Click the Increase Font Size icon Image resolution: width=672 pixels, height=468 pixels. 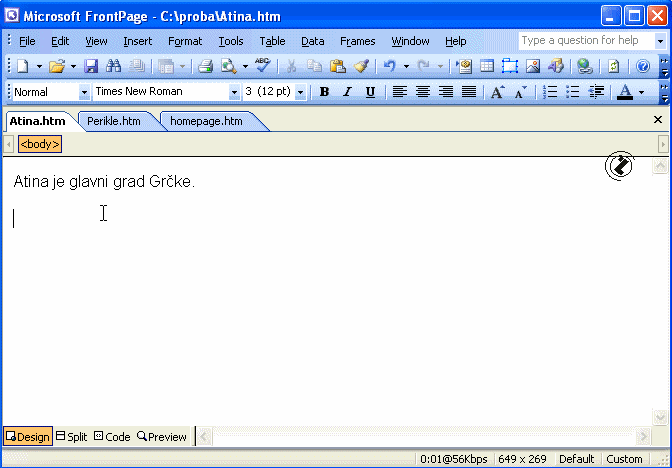(x=497, y=92)
